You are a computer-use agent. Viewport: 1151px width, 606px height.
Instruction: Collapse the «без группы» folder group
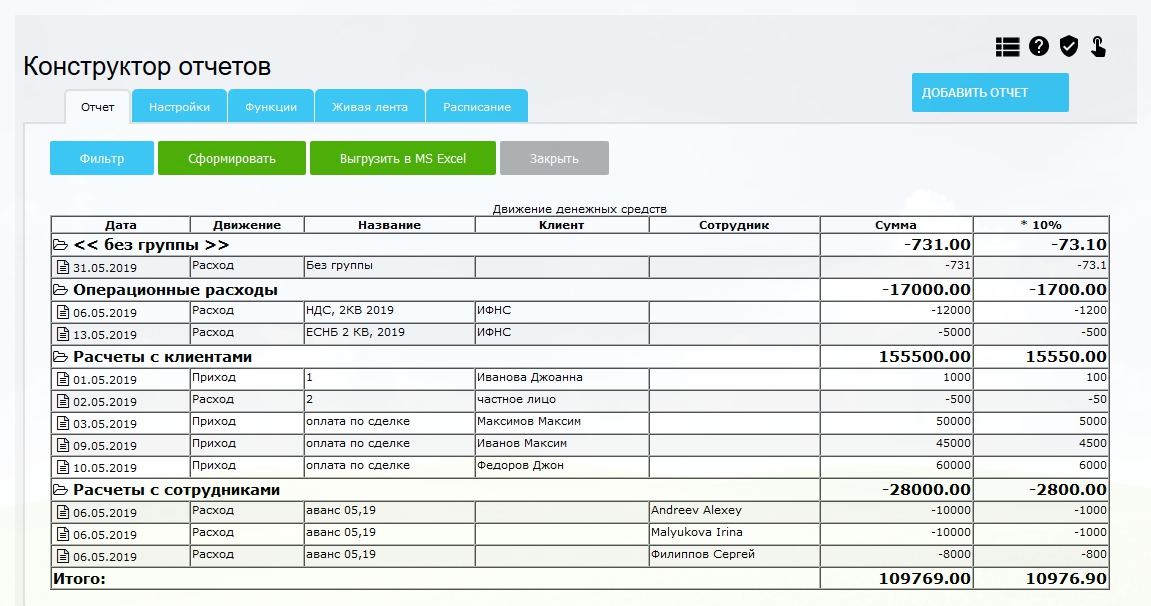[x=60, y=245]
